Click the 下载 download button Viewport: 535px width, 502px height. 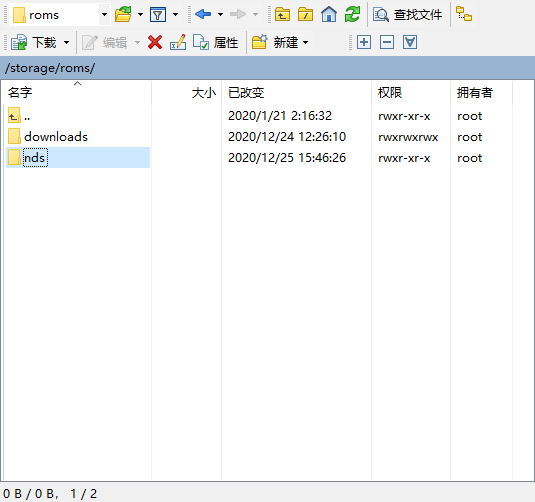pos(34,42)
